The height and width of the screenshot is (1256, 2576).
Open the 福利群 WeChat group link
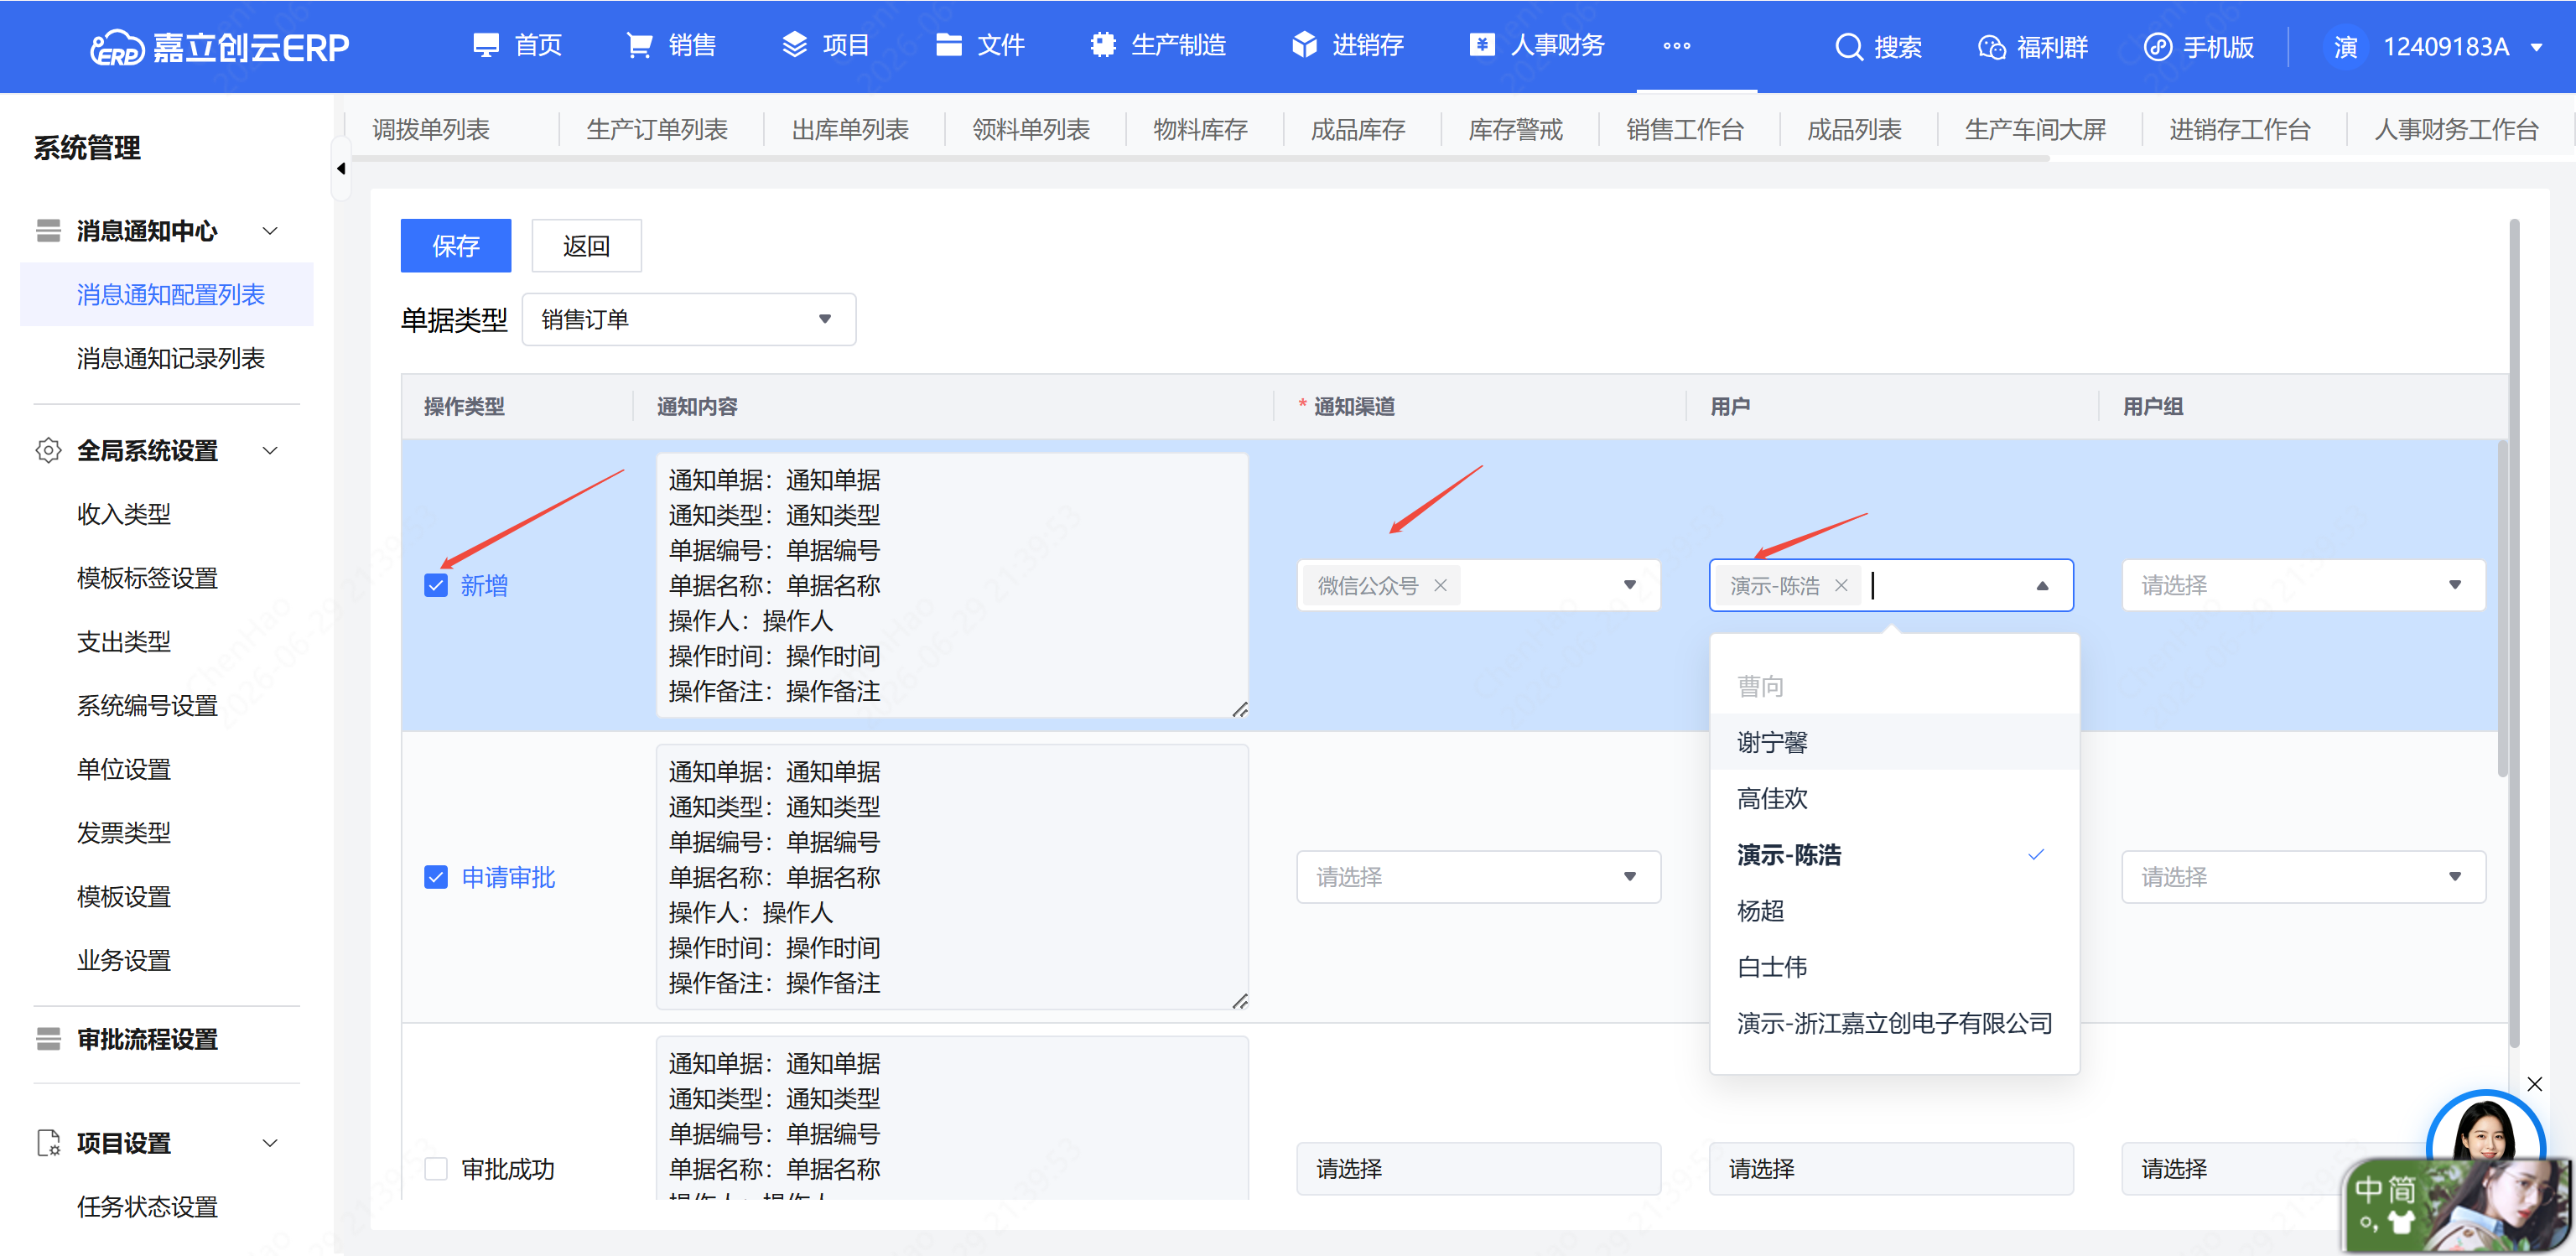2033,47
